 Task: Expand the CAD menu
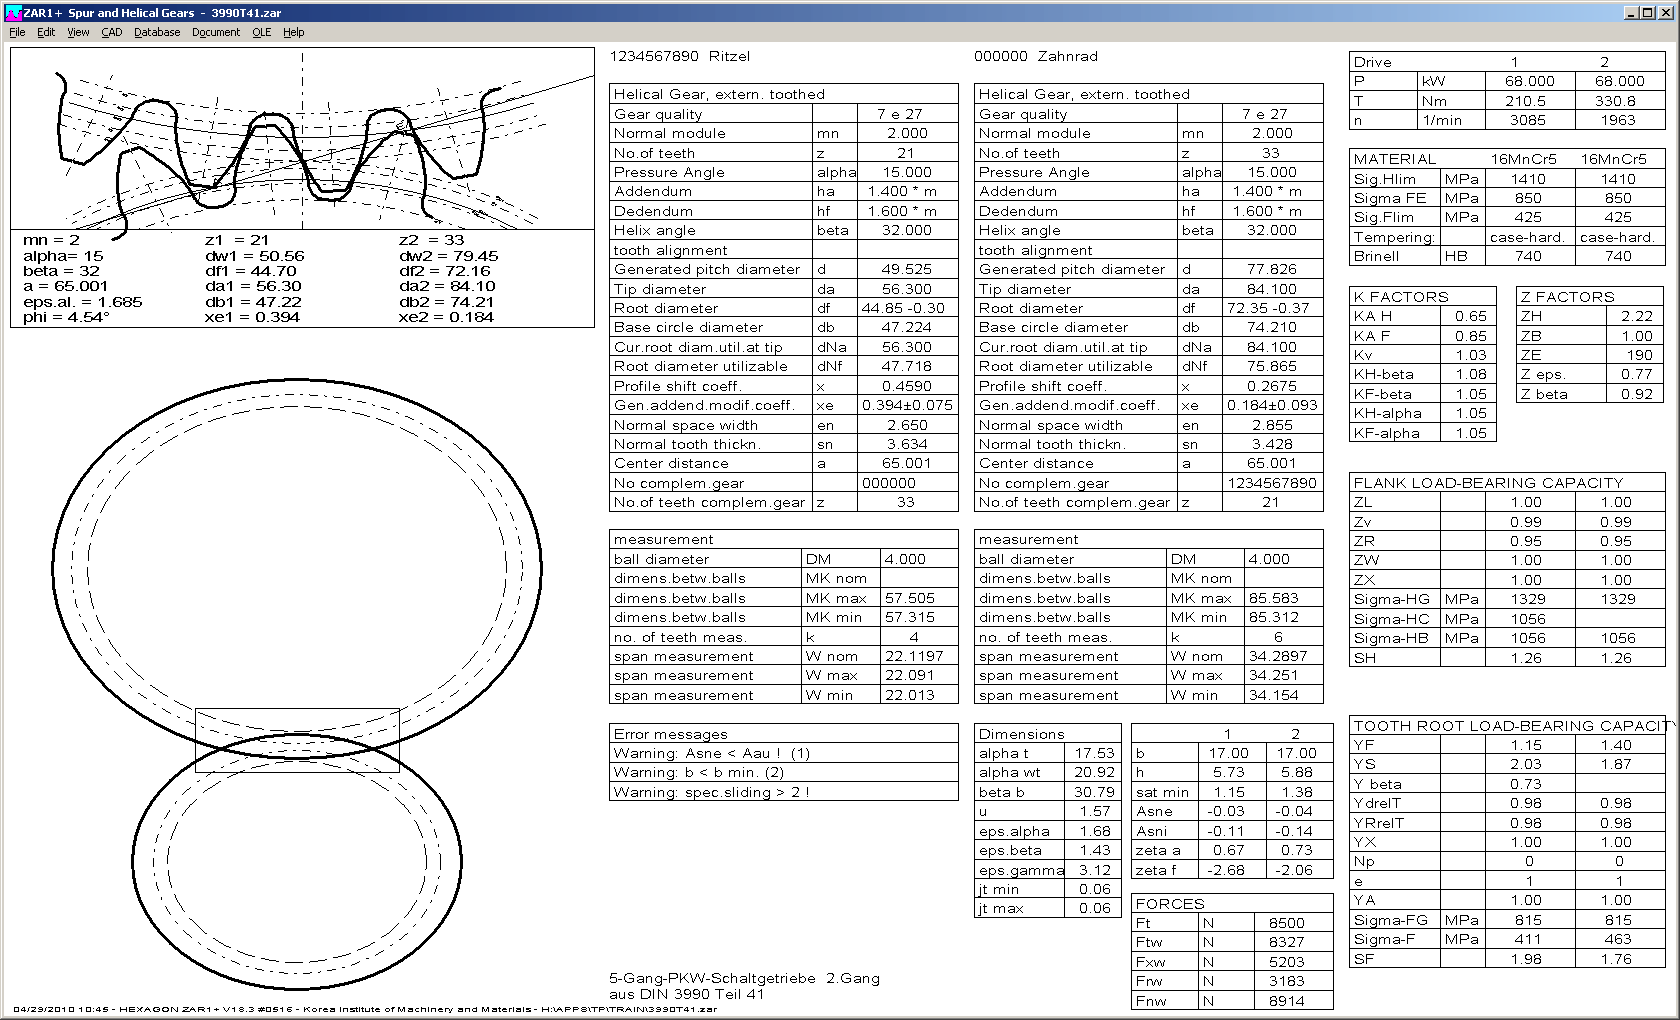point(112,32)
